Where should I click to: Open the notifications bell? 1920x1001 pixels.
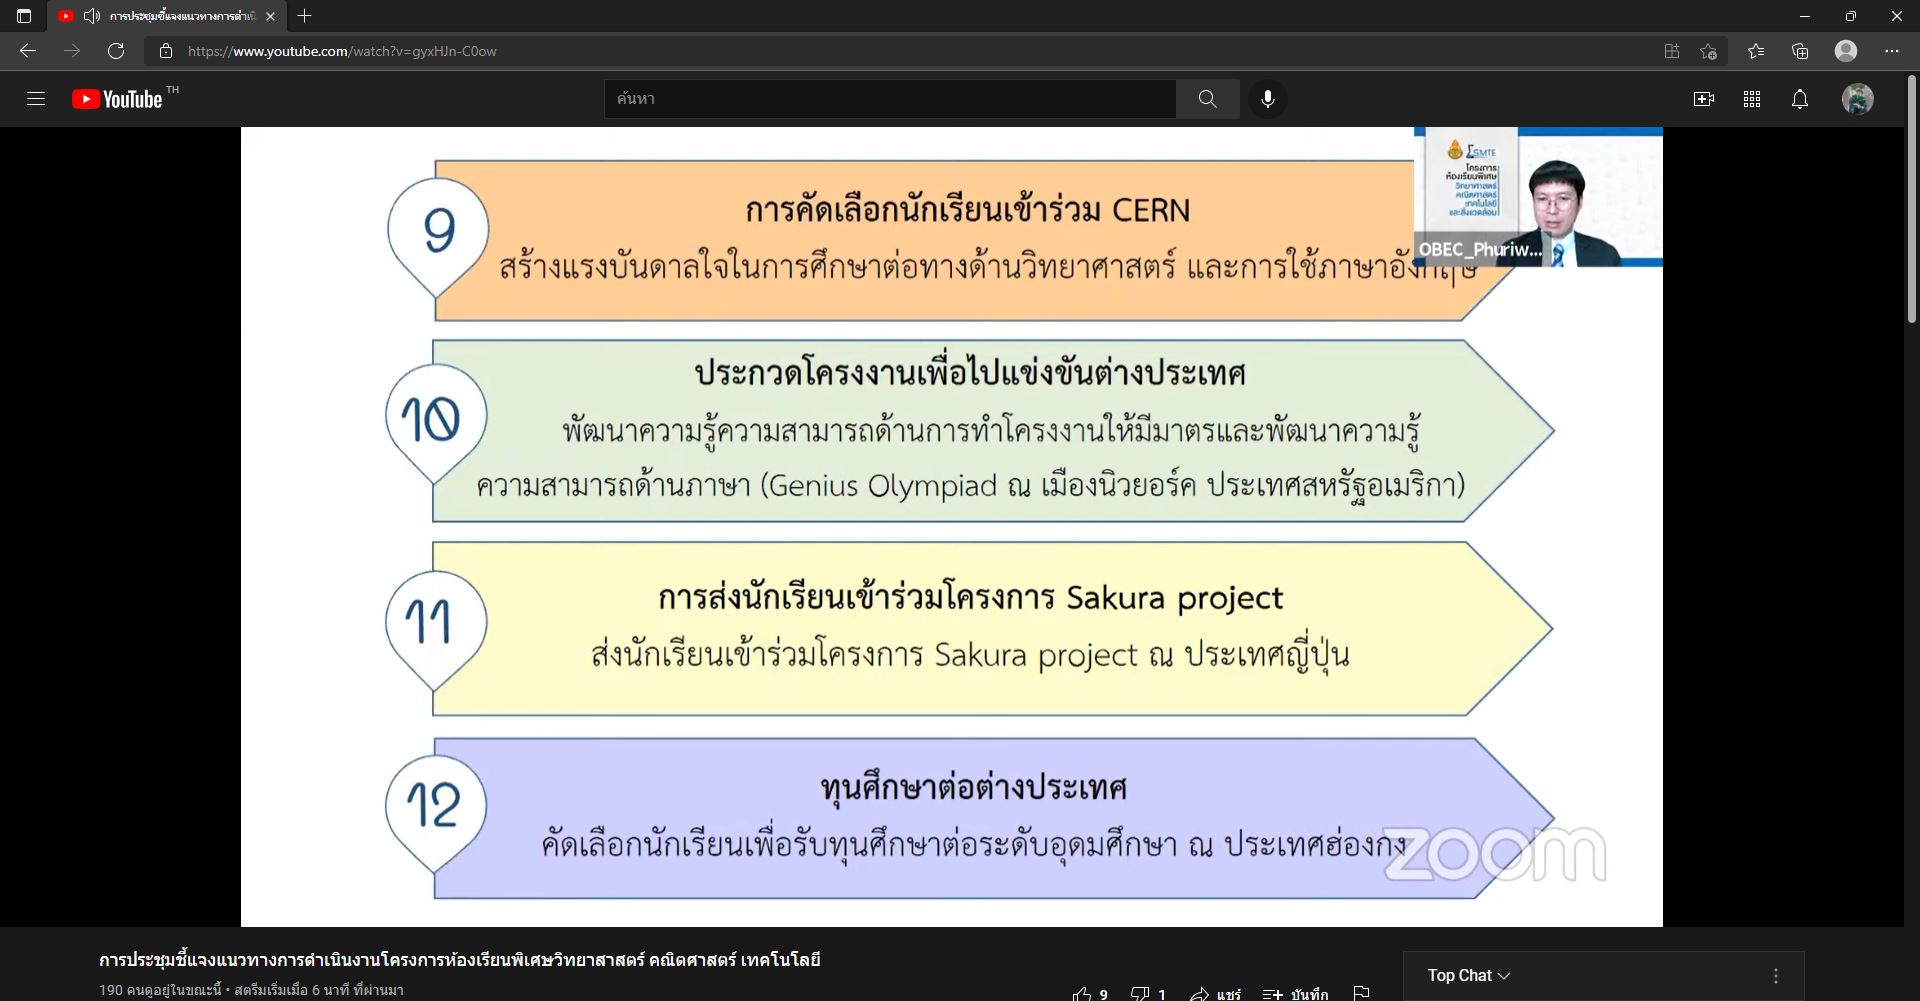click(x=1800, y=99)
